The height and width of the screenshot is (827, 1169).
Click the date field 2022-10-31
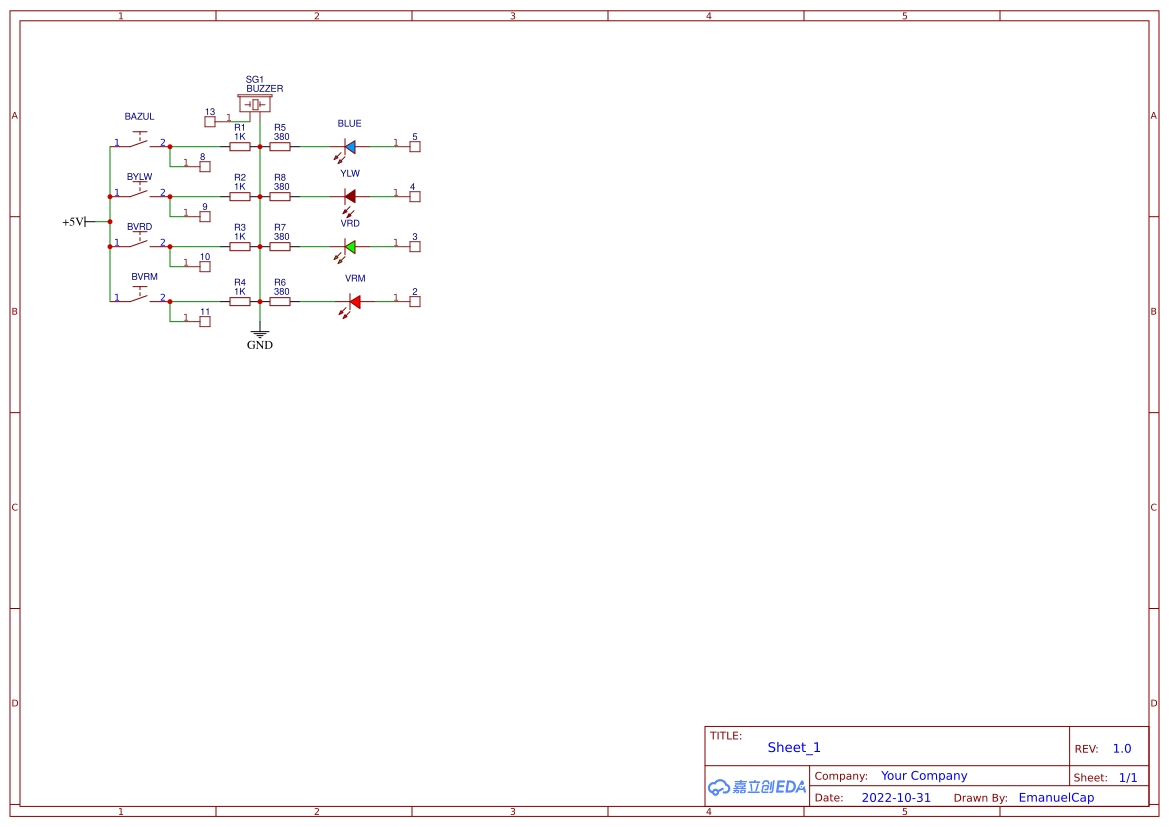click(x=897, y=797)
